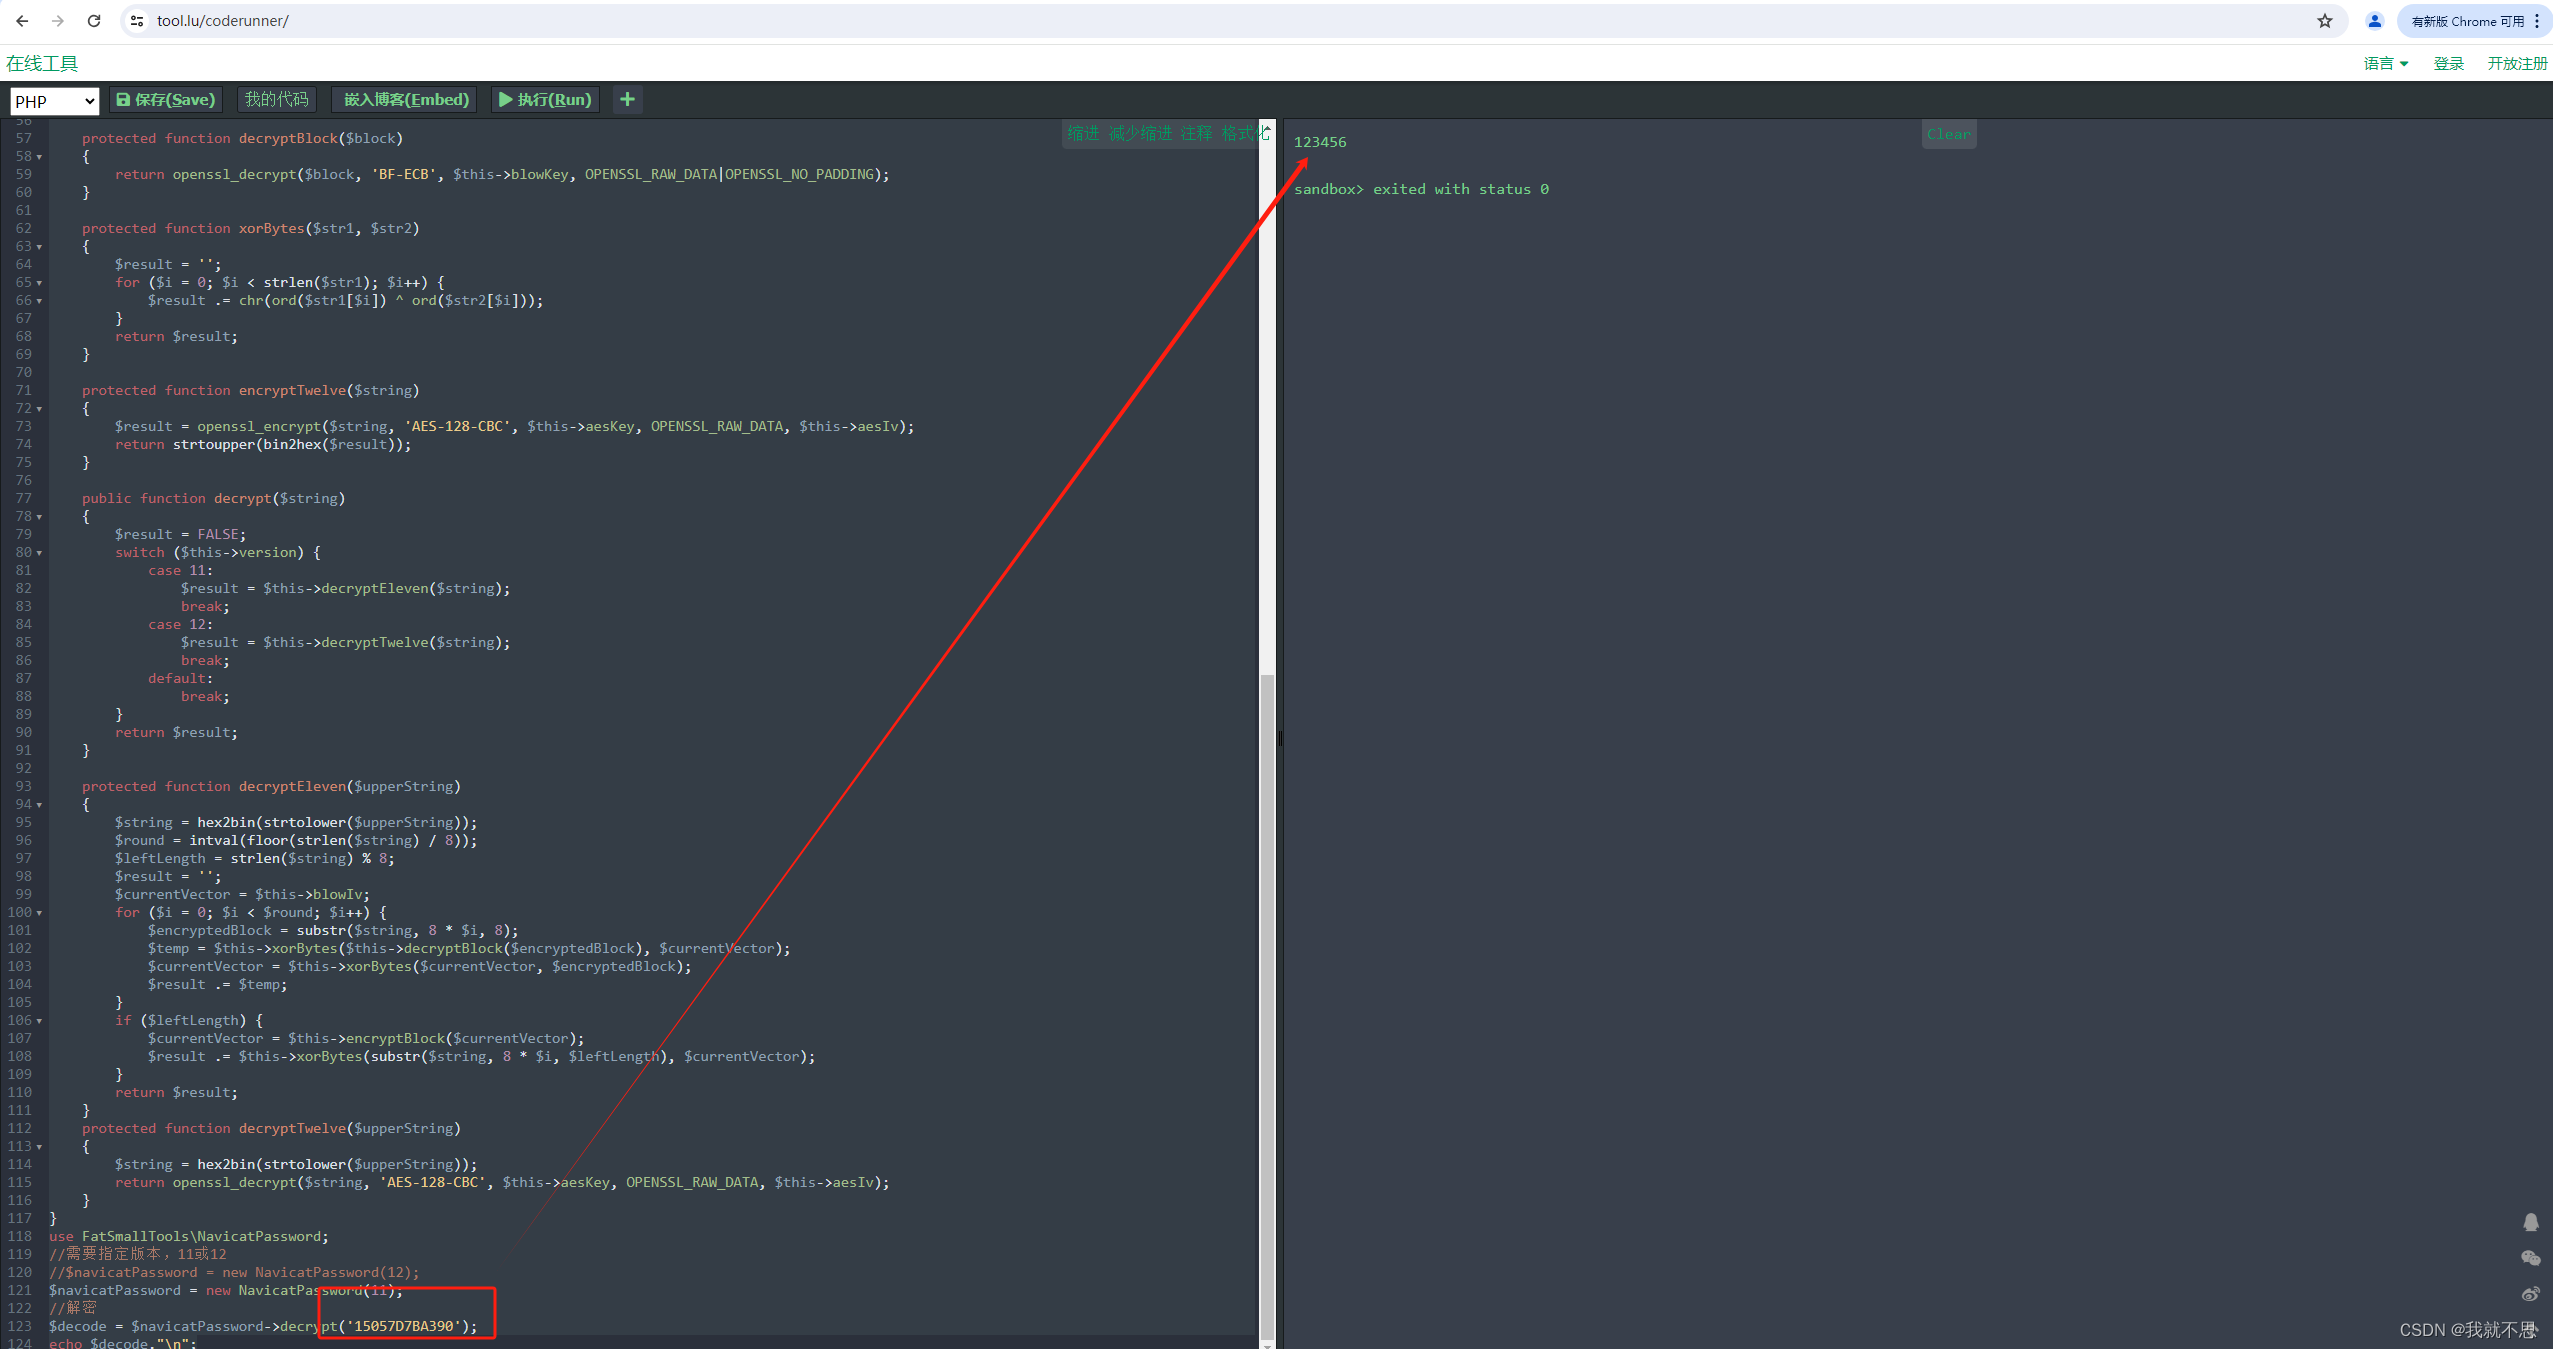
Task: Go back in browser history
Action: [x=22, y=21]
